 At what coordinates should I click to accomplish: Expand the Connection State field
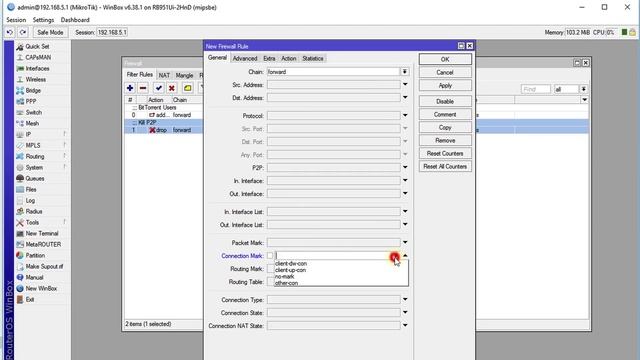[405, 313]
